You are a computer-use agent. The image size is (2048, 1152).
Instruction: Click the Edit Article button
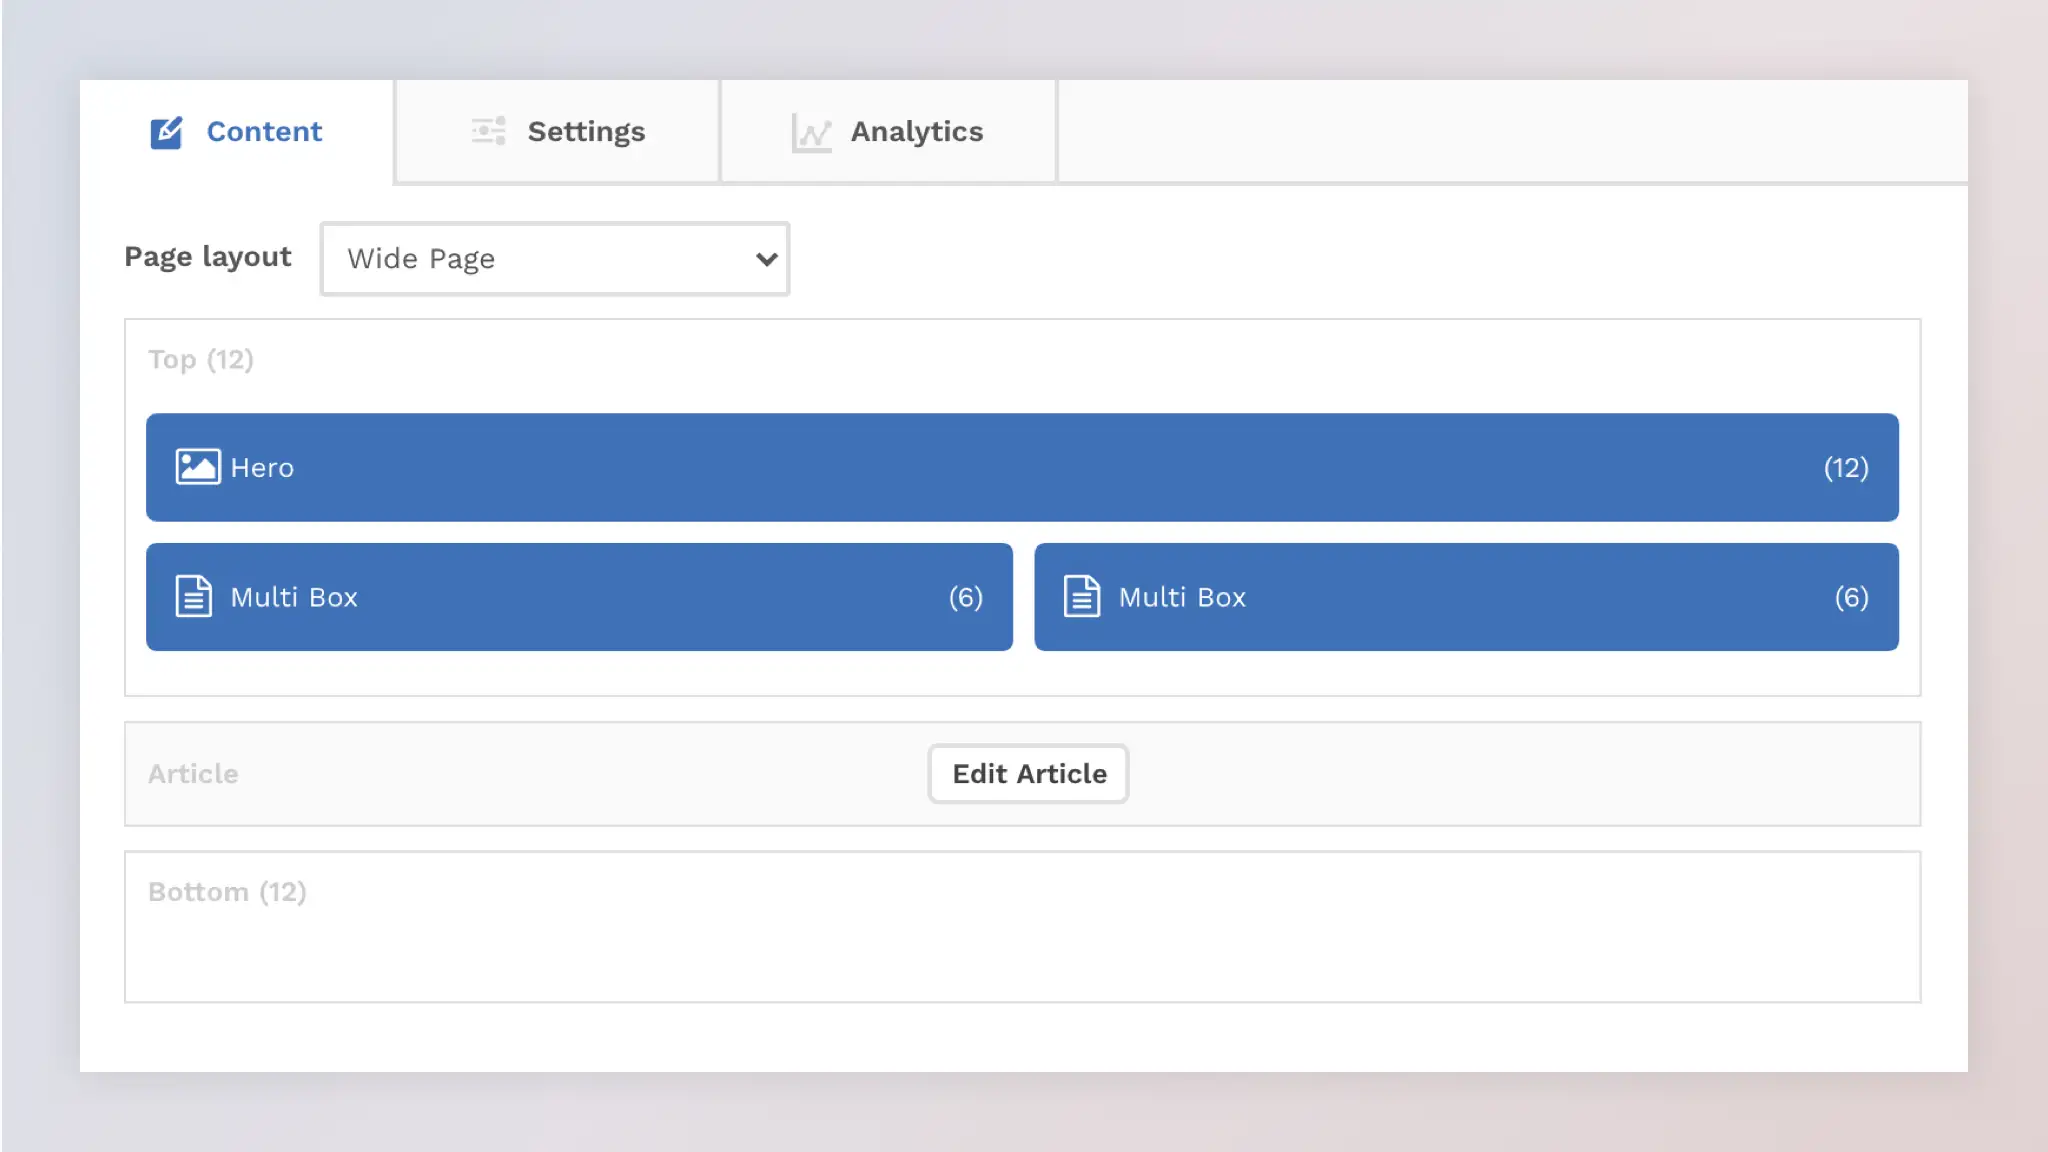1028,773
